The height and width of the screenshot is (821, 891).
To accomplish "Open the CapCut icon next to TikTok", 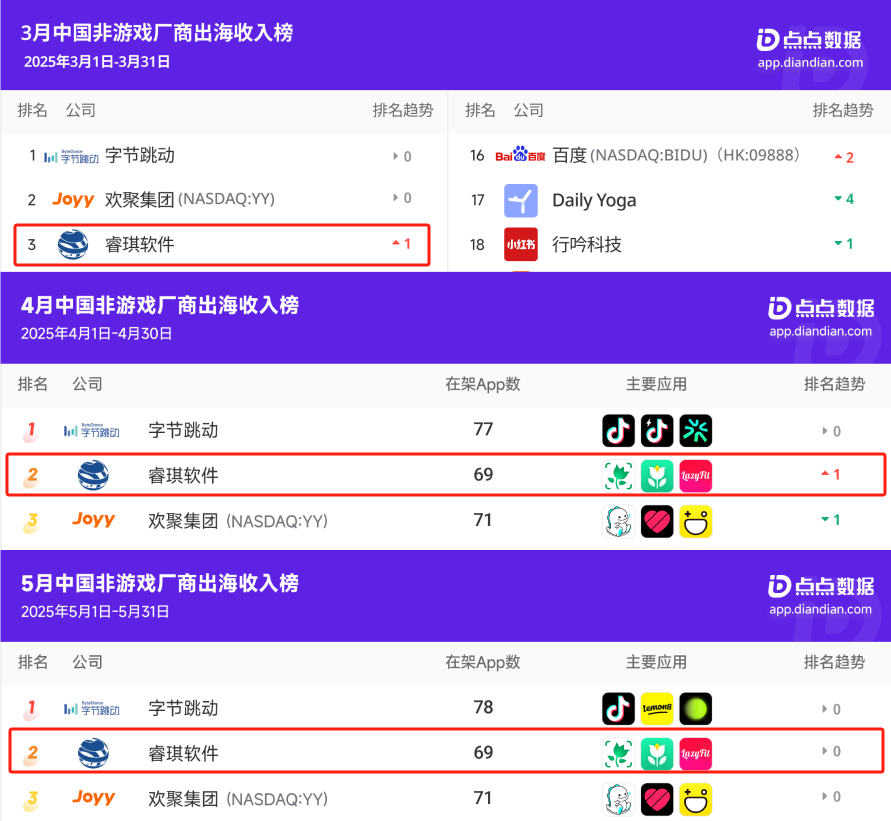I will (695, 430).
